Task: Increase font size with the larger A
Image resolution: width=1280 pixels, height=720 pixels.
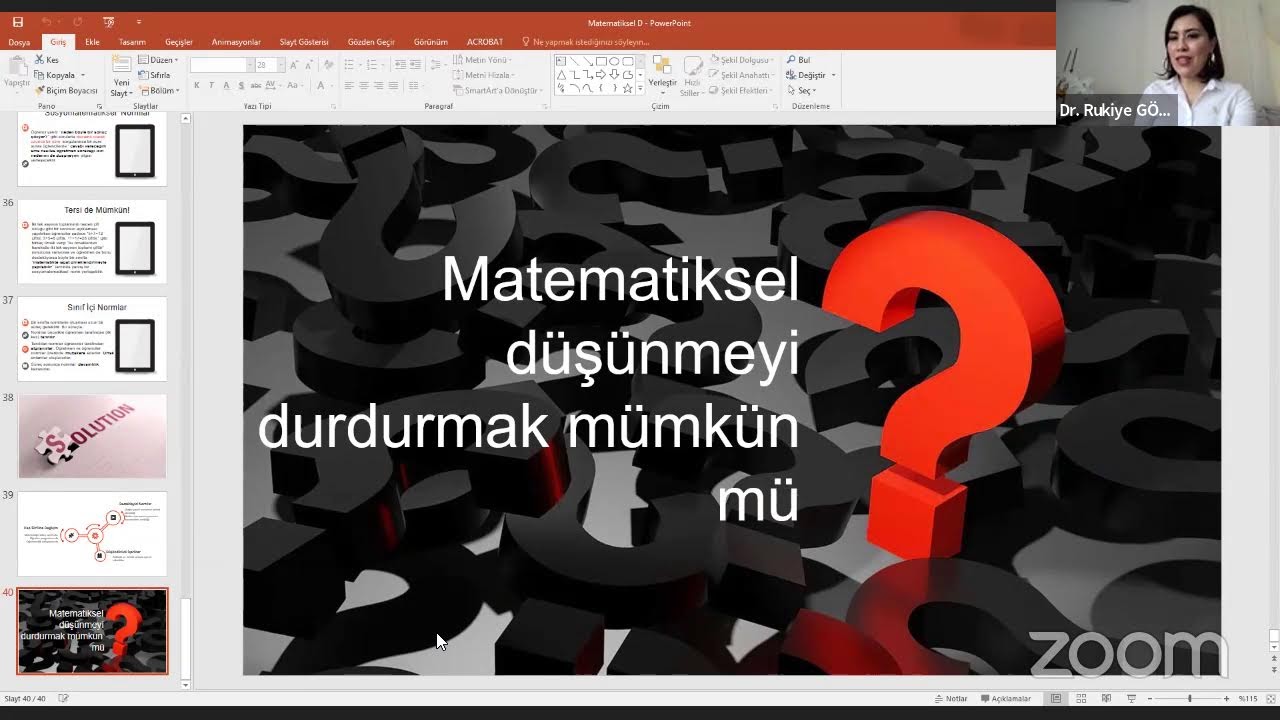Action: point(295,65)
